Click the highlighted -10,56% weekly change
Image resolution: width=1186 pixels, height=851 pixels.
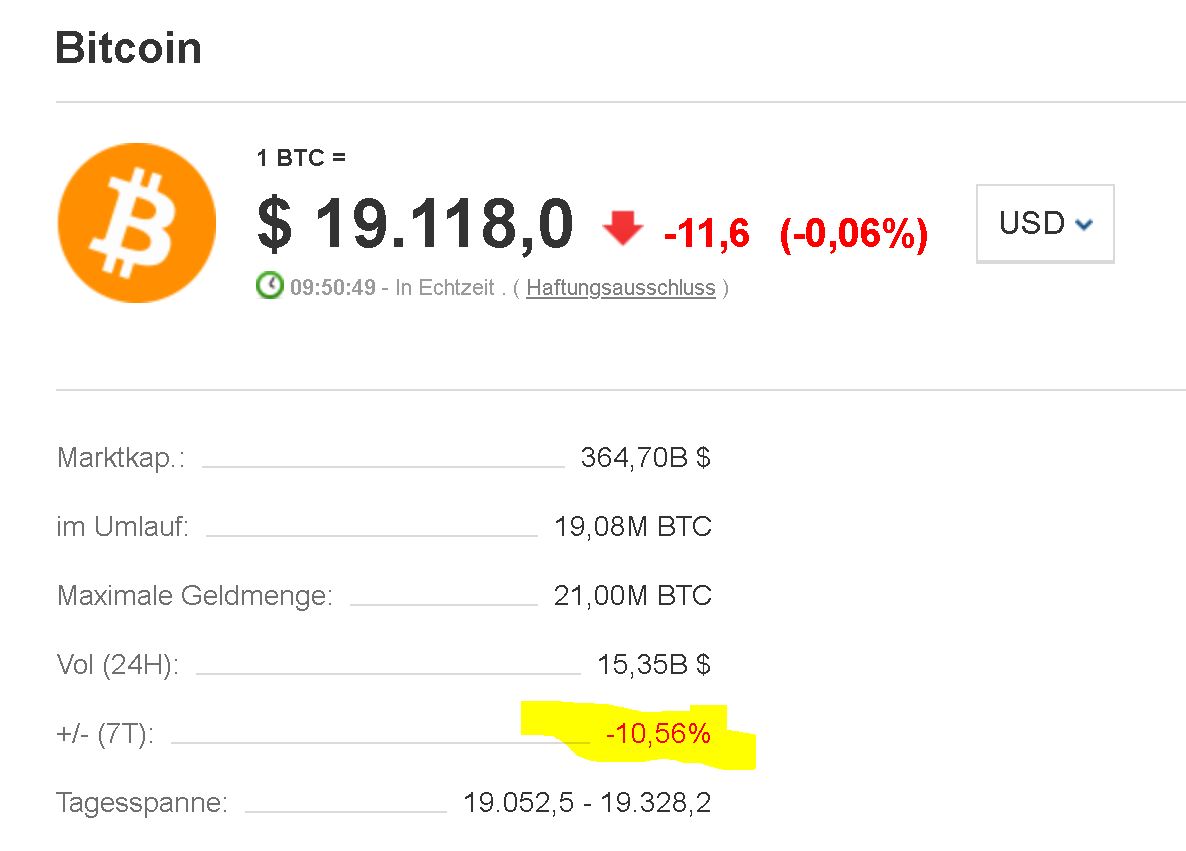[658, 734]
